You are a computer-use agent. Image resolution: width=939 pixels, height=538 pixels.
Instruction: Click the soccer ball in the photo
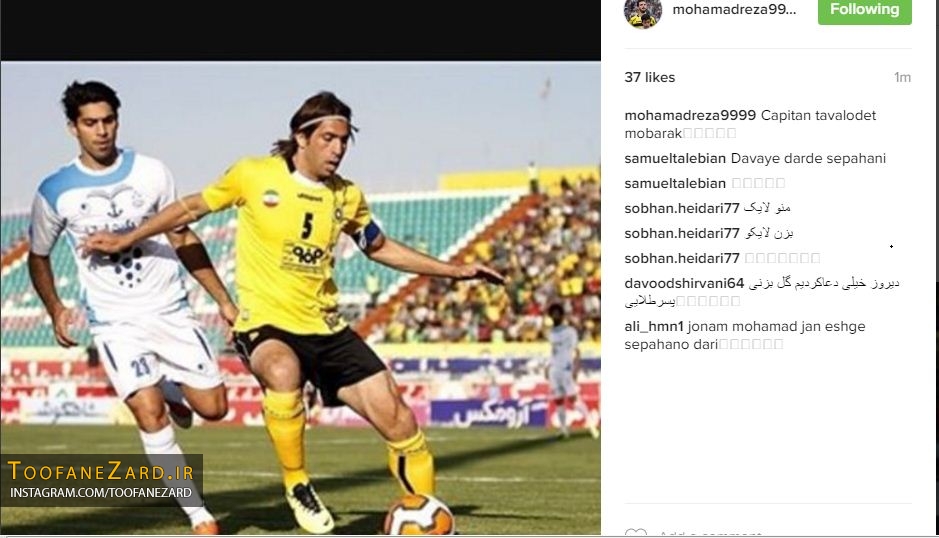(x=419, y=515)
